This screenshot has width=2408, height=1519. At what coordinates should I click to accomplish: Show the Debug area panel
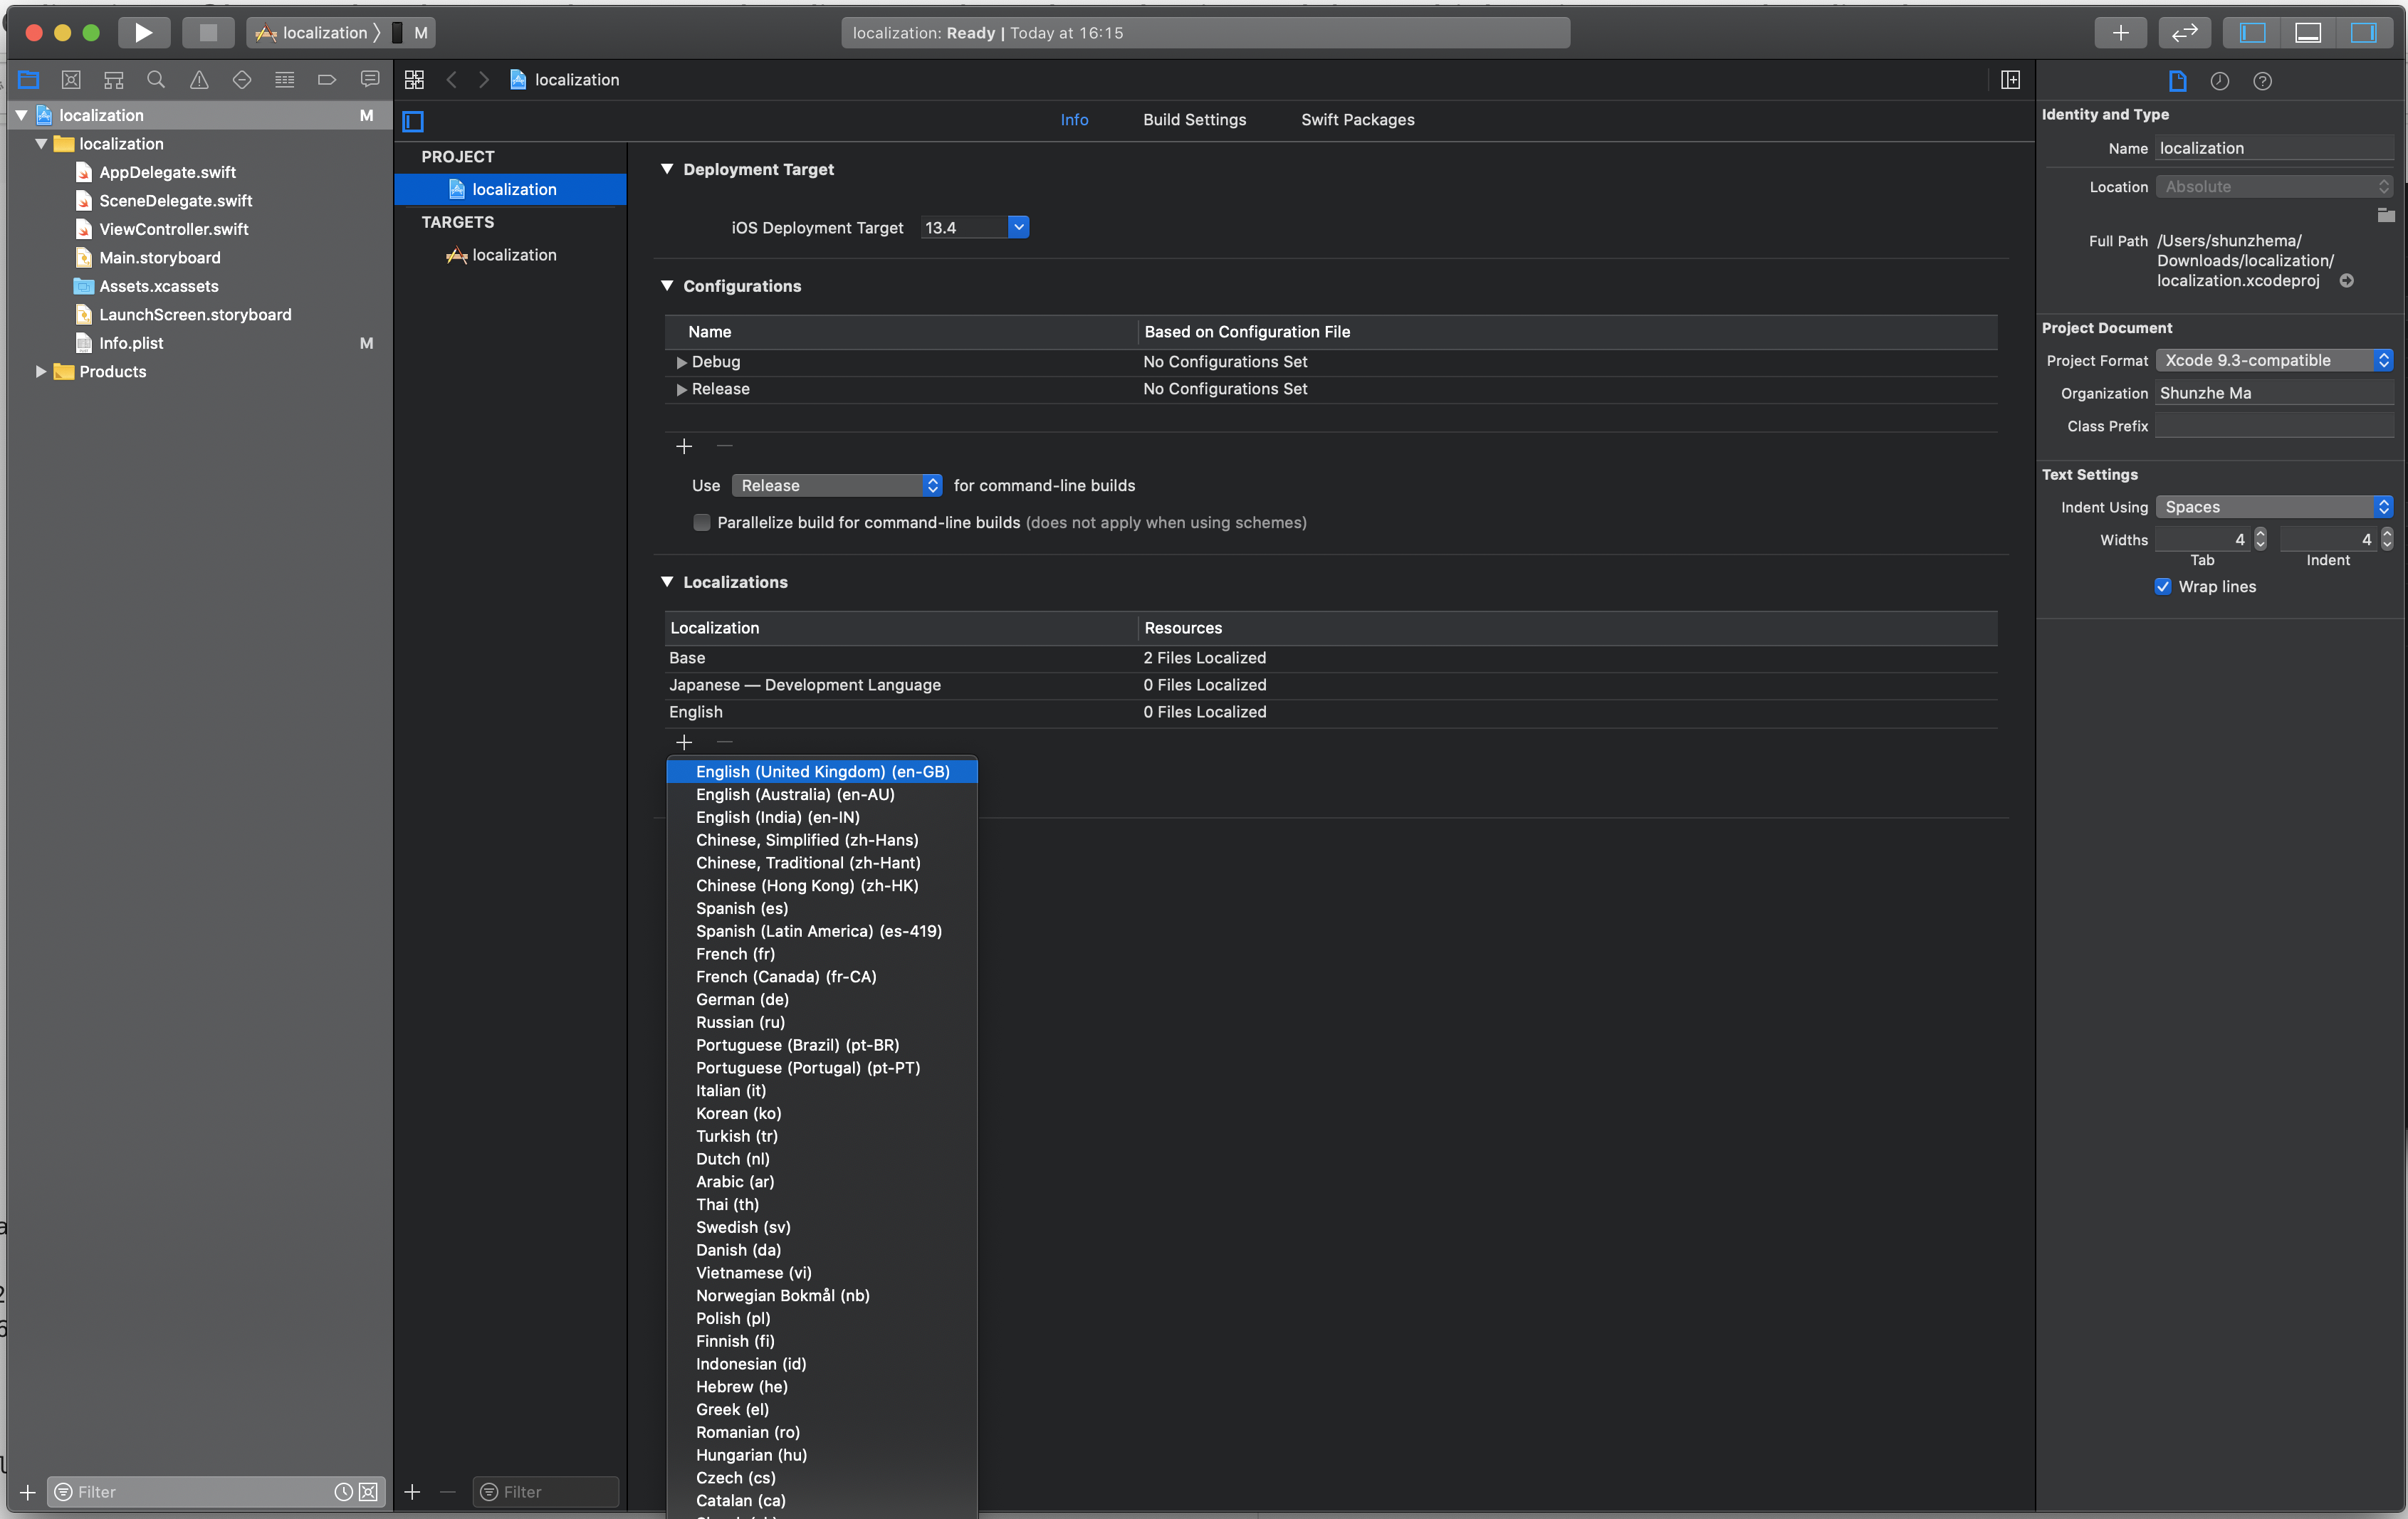[2308, 33]
